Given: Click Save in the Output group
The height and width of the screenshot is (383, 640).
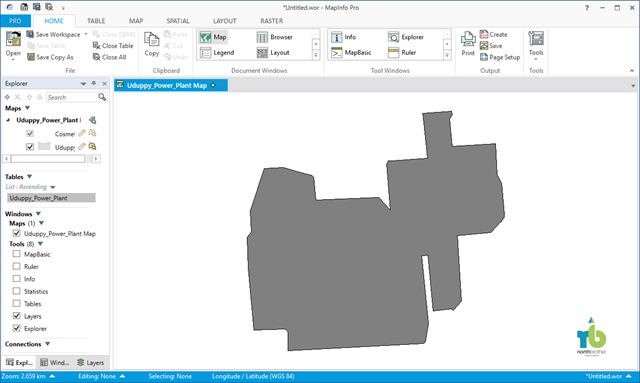Looking at the screenshot, I should (x=491, y=46).
